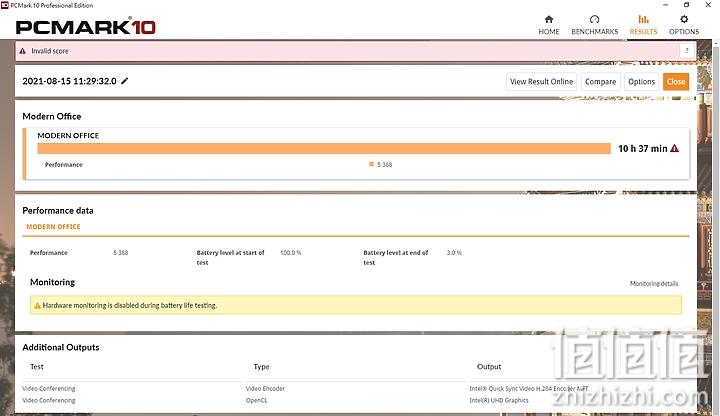
Task: Click the hardware monitoring disabled message
Action: coord(129,305)
